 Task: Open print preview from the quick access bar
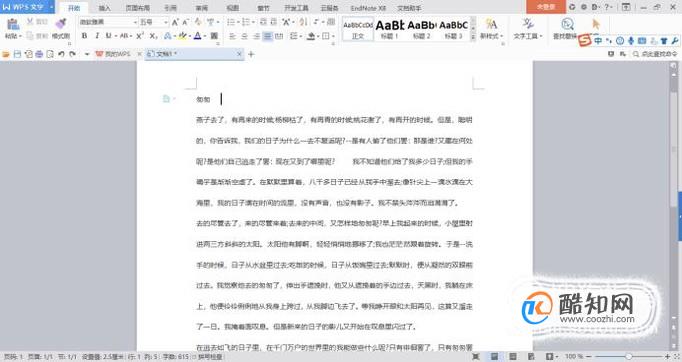pyautogui.click(x=50, y=54)
